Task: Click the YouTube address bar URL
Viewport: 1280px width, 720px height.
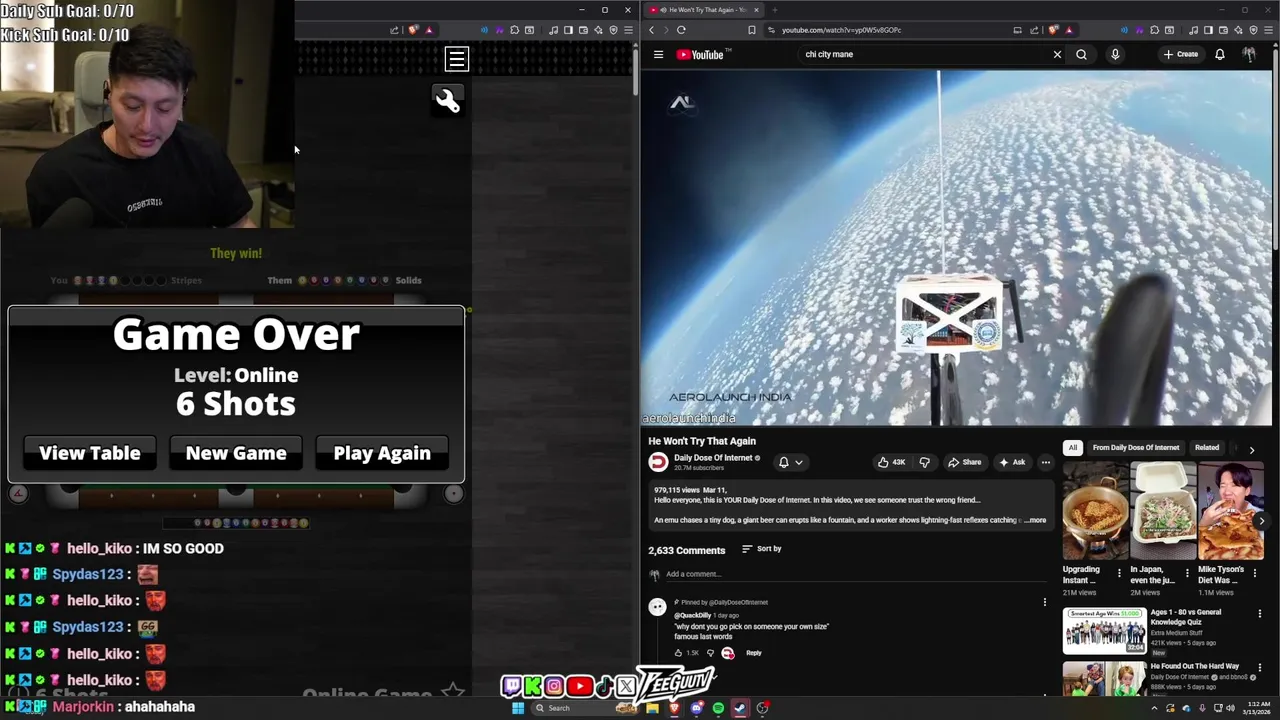Action: 841,30
